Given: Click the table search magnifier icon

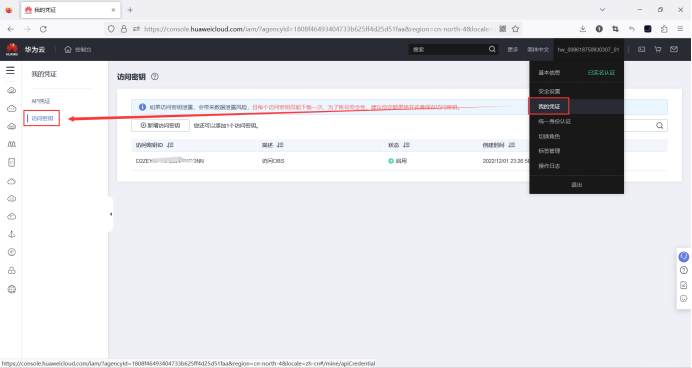Looking at the screenshot, I should [659, 125].
